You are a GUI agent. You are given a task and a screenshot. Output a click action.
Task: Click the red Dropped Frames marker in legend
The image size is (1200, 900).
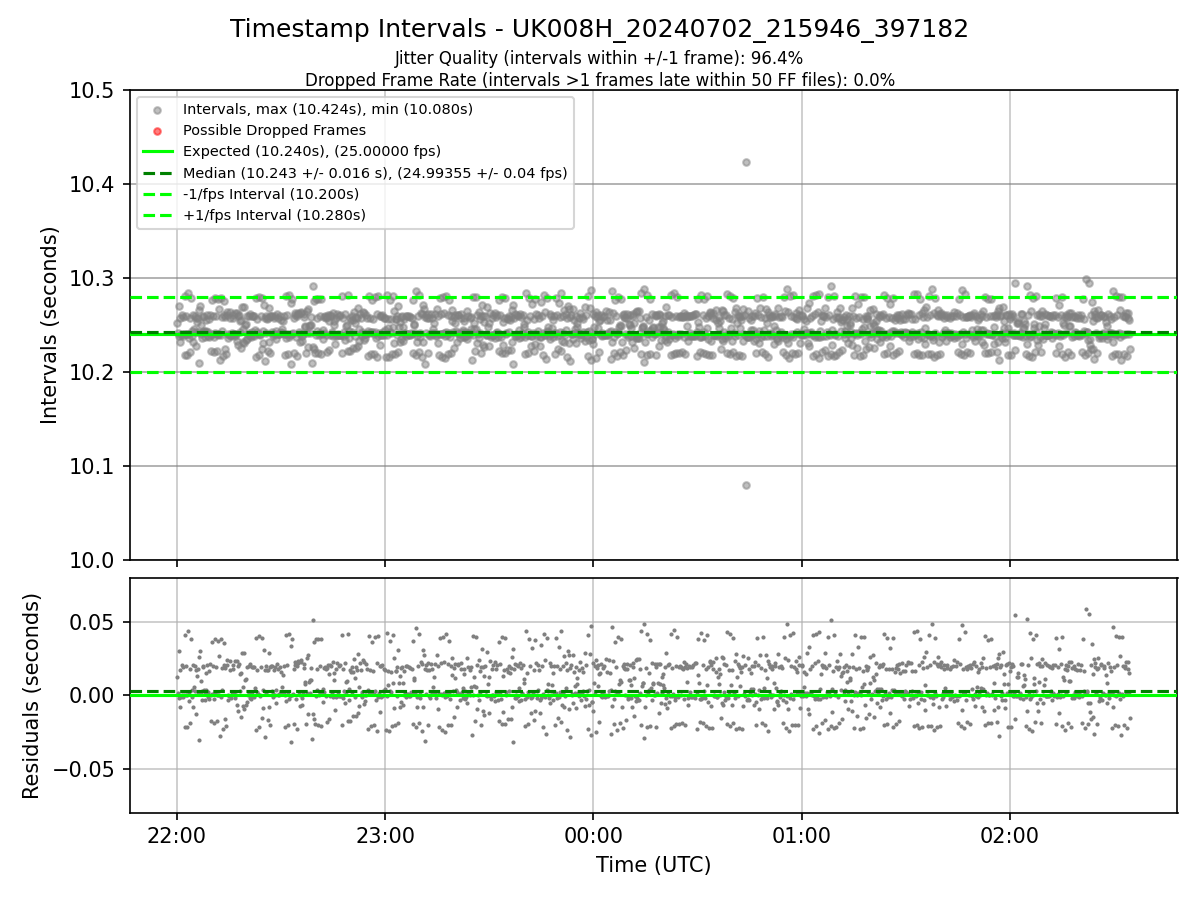tap(157, 131)
